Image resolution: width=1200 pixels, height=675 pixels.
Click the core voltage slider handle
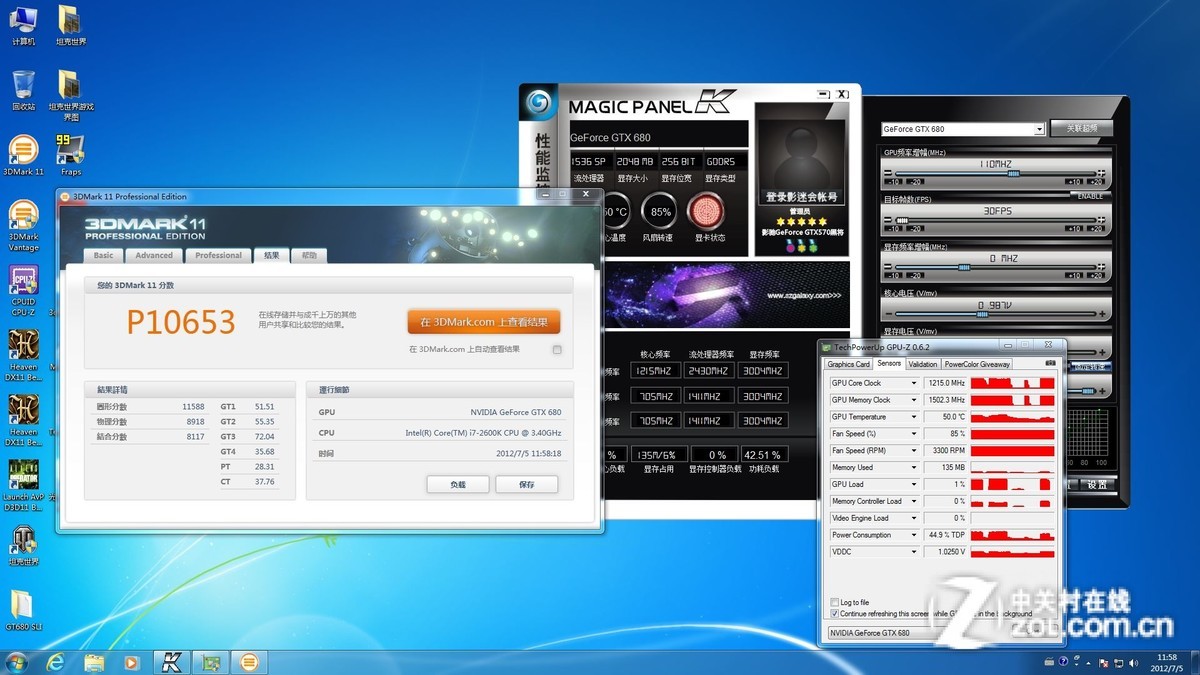982,314
